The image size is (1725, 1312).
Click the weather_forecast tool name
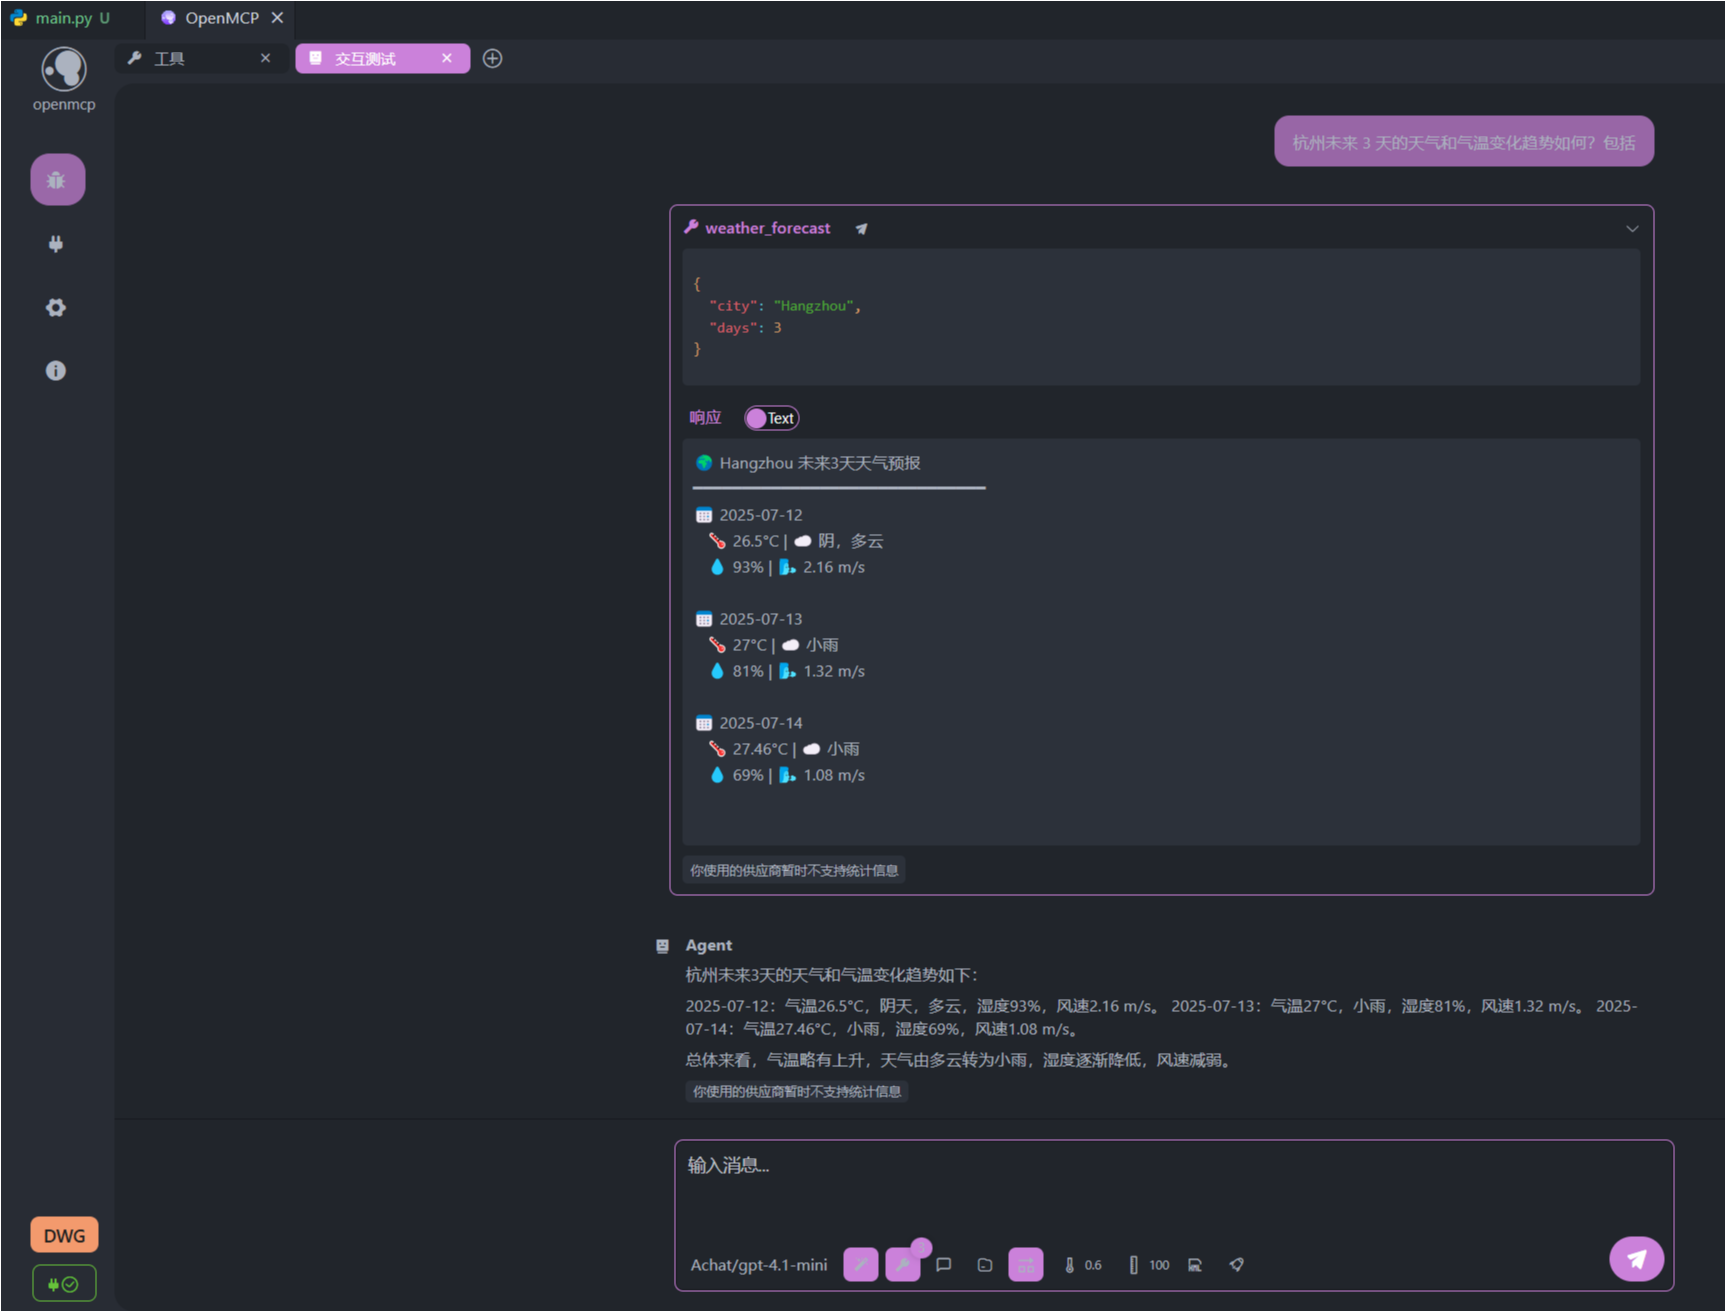coord(767,228)
